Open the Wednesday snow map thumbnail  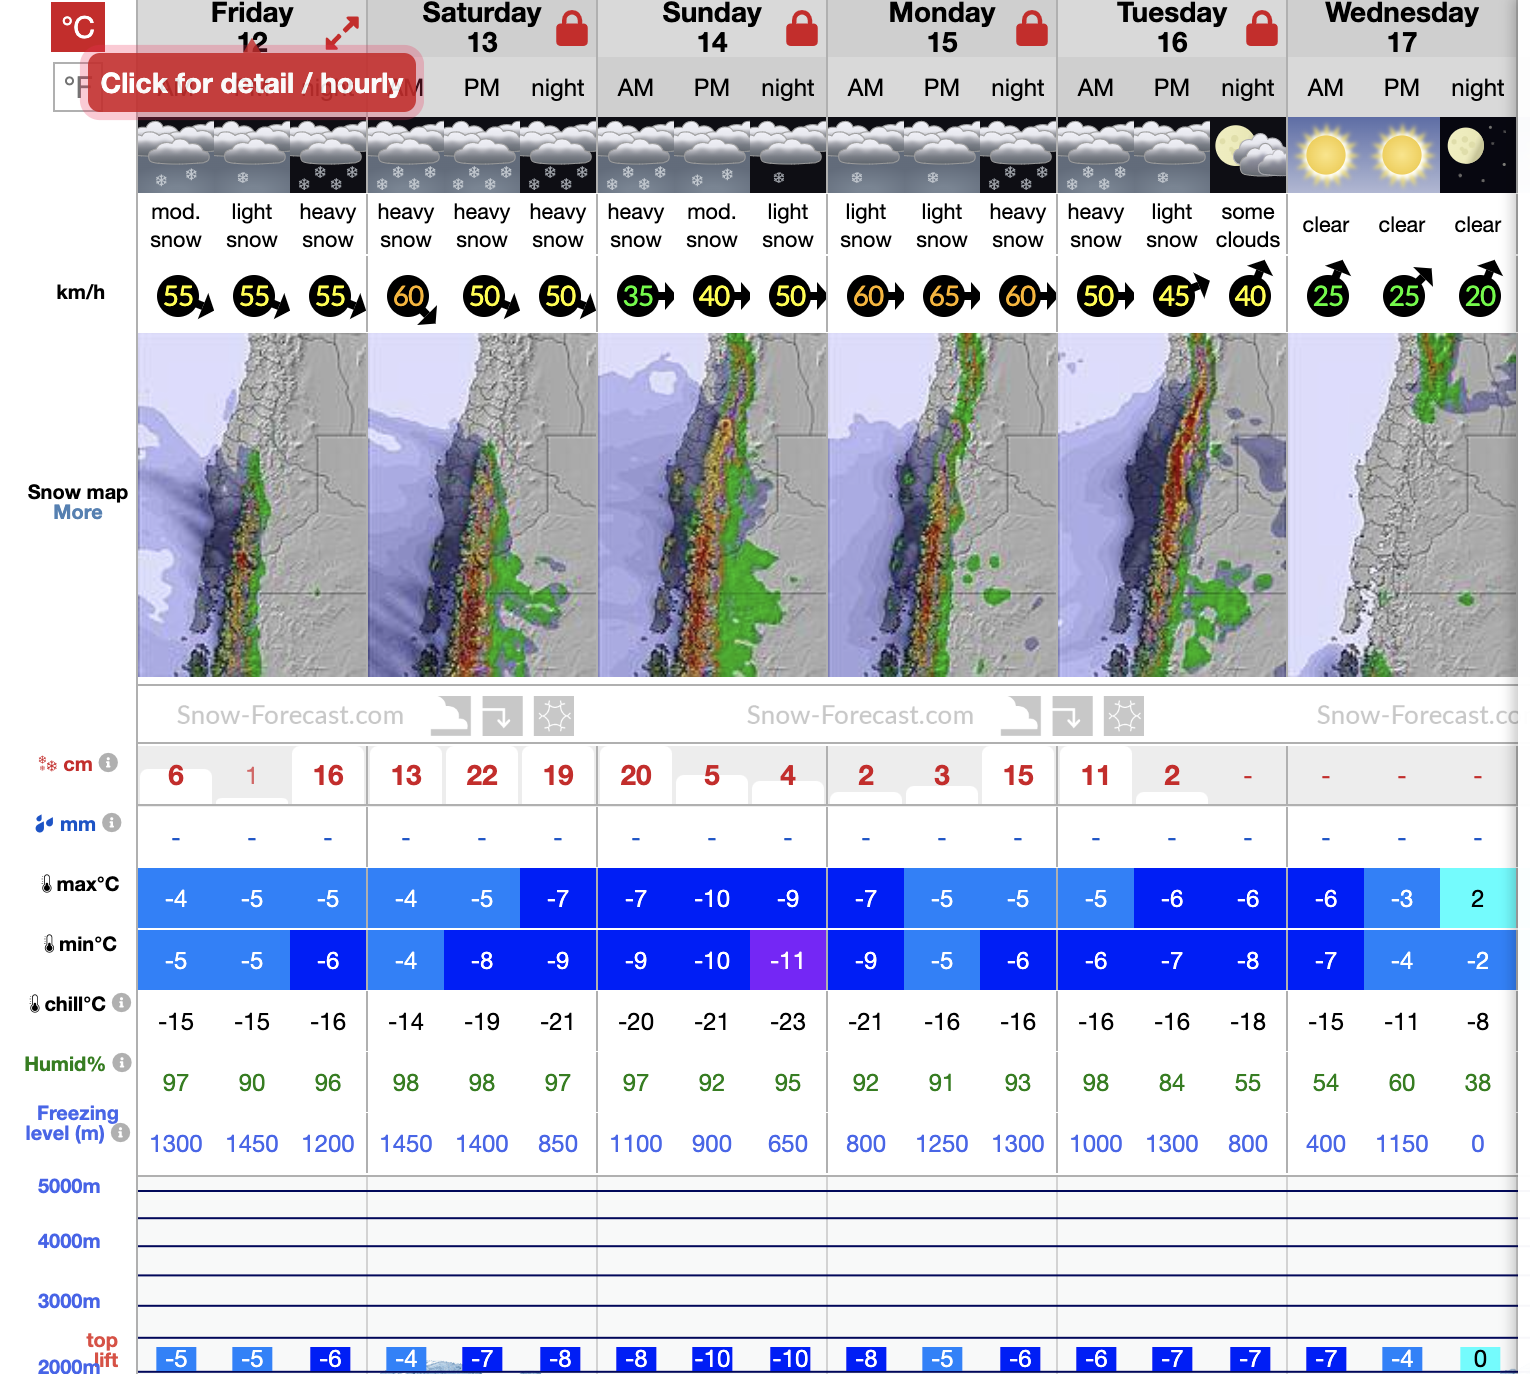[x=1402, y=505]
